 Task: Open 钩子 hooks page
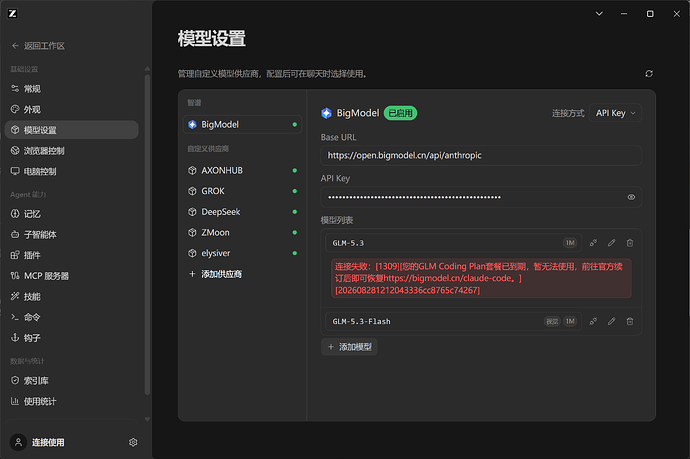click(x=71, y=338)
